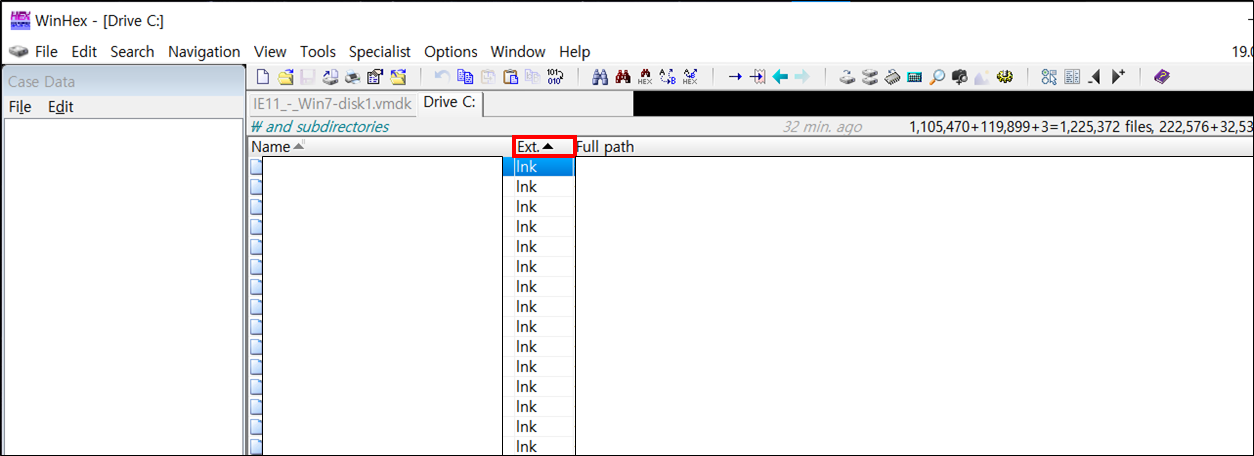Viewport: 1254px width, 456px height.
Task: Open the Options menu
Action: point(451,51)
